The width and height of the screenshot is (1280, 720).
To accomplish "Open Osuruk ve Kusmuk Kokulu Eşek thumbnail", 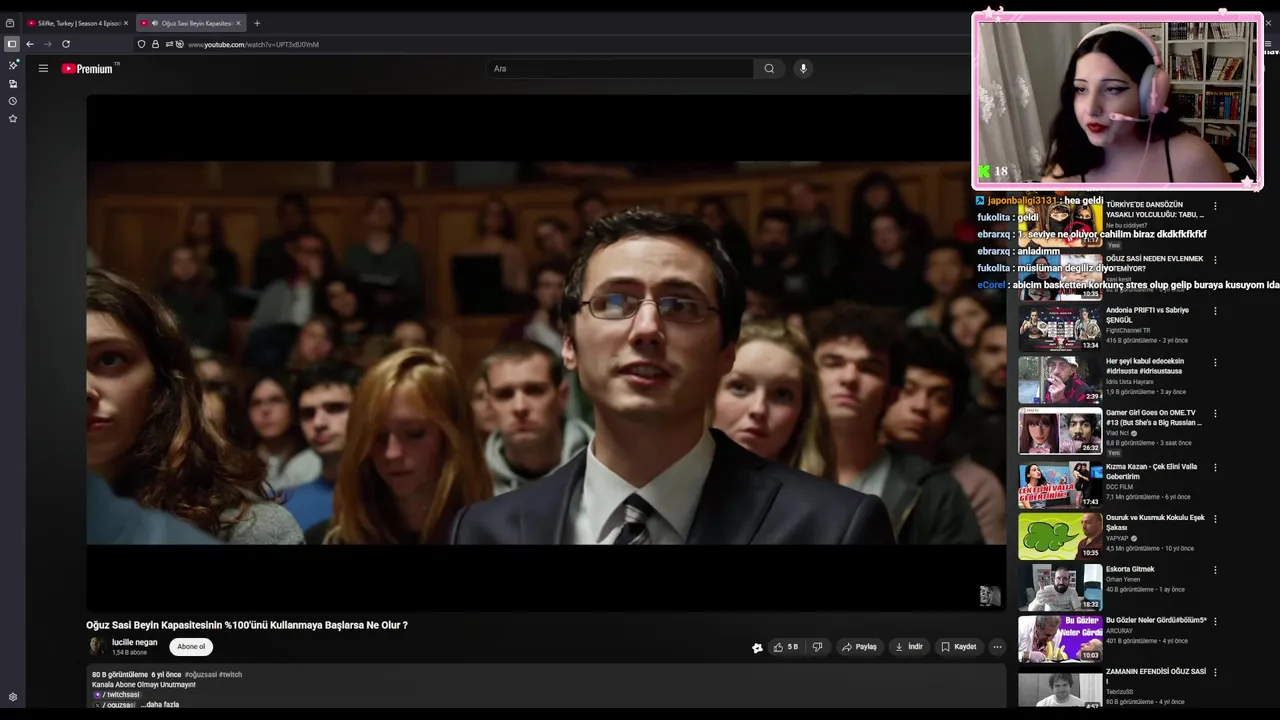I will tap(1060, 535).
